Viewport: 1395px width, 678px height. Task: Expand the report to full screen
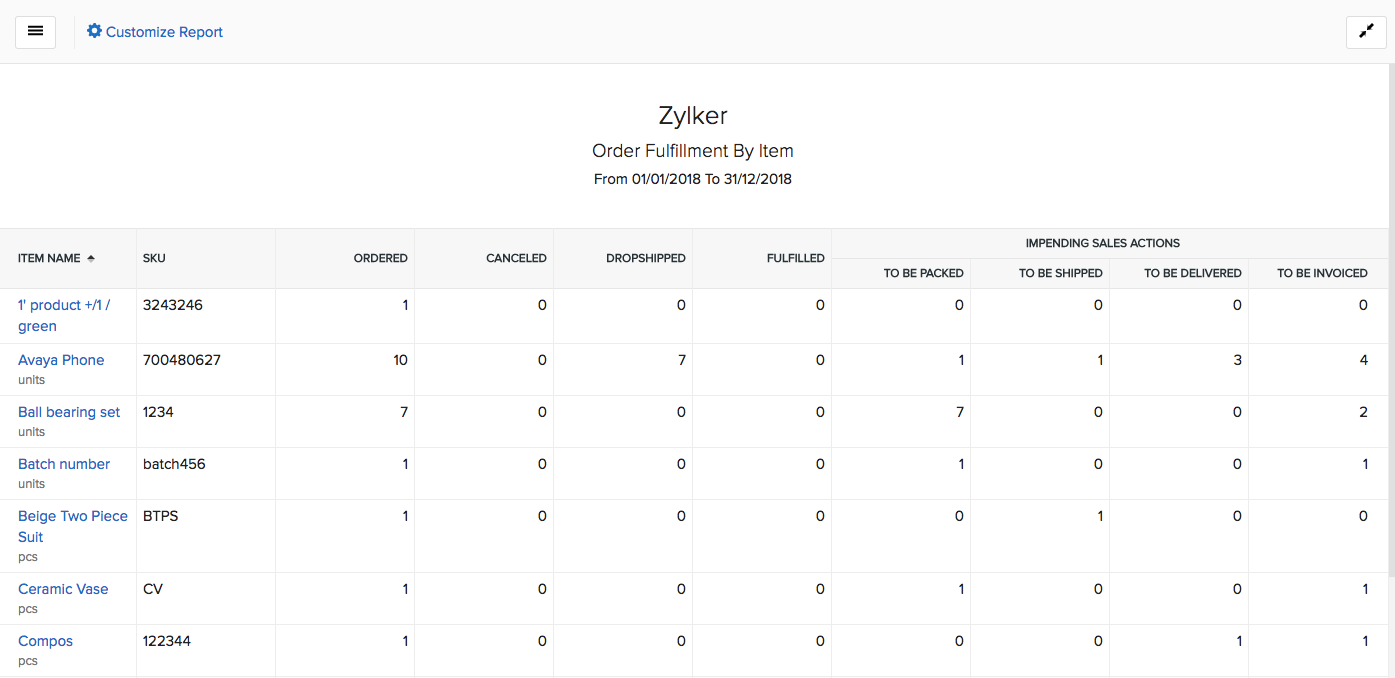pos(1366,31)
